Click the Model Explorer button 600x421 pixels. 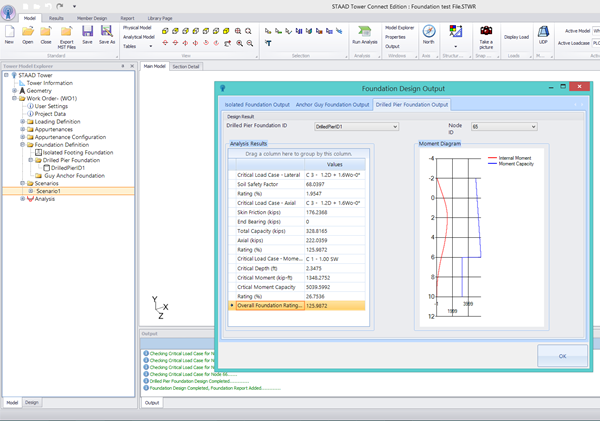click(399, 28)
